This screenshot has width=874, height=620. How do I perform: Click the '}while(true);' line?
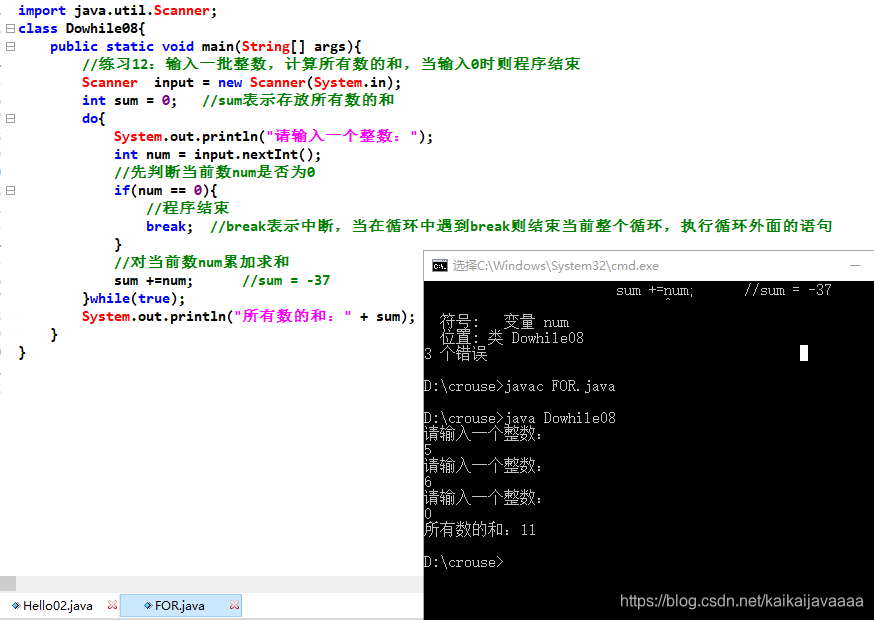pos(134,298)
